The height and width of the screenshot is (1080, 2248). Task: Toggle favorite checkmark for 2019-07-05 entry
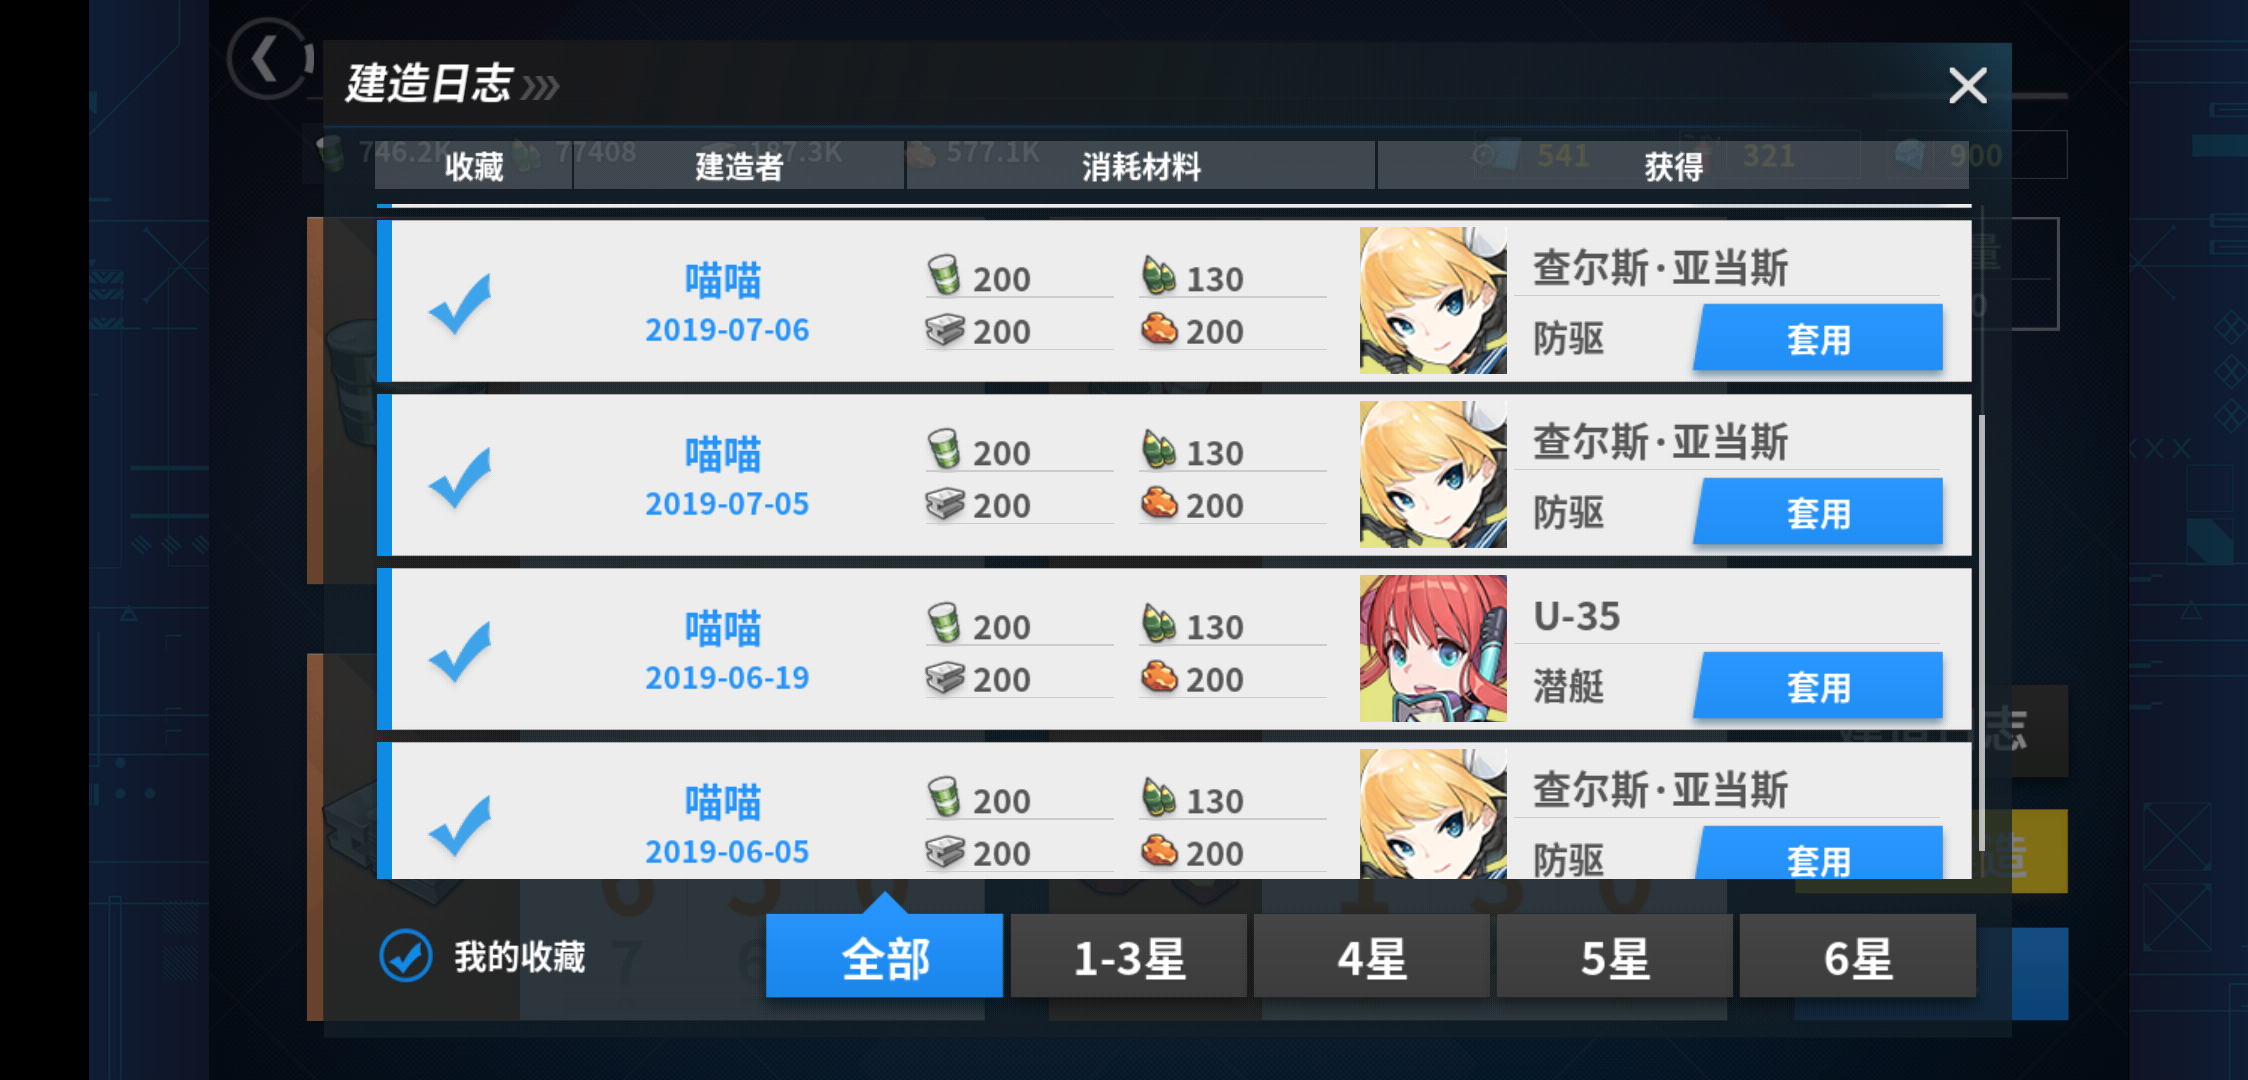(460, 477)
